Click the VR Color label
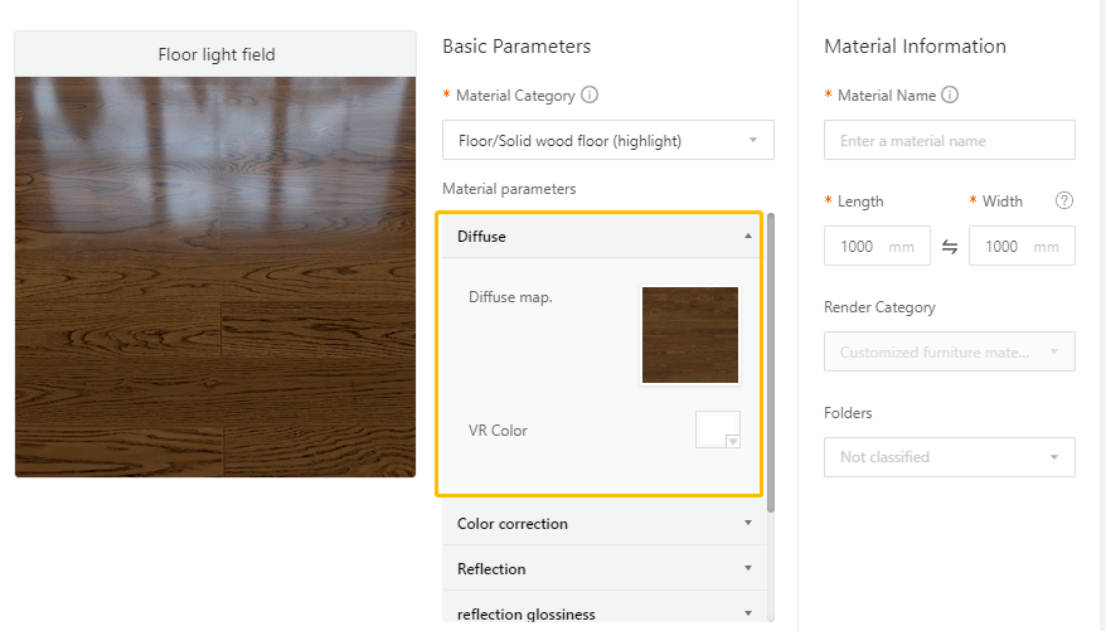 pos(498,431)
